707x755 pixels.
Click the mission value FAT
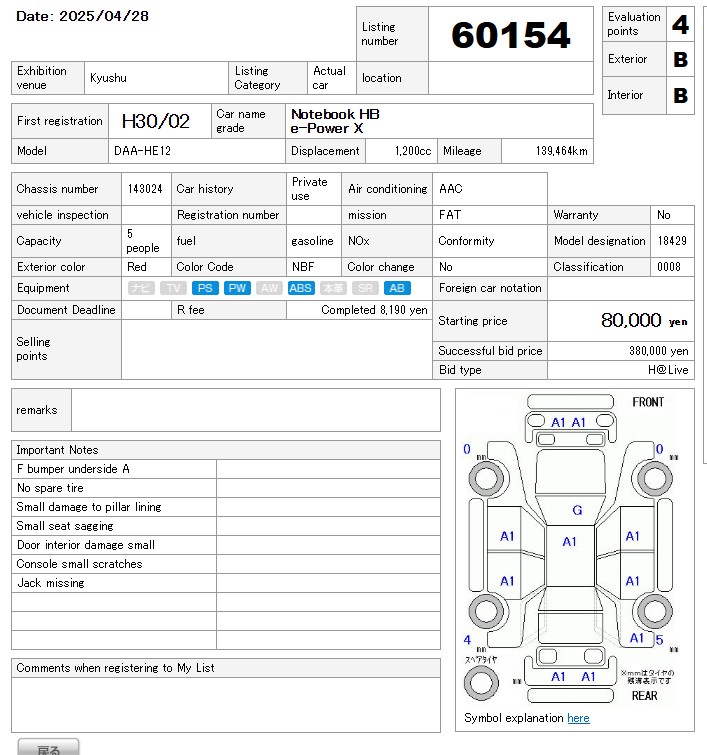click(x=450, y=215)
